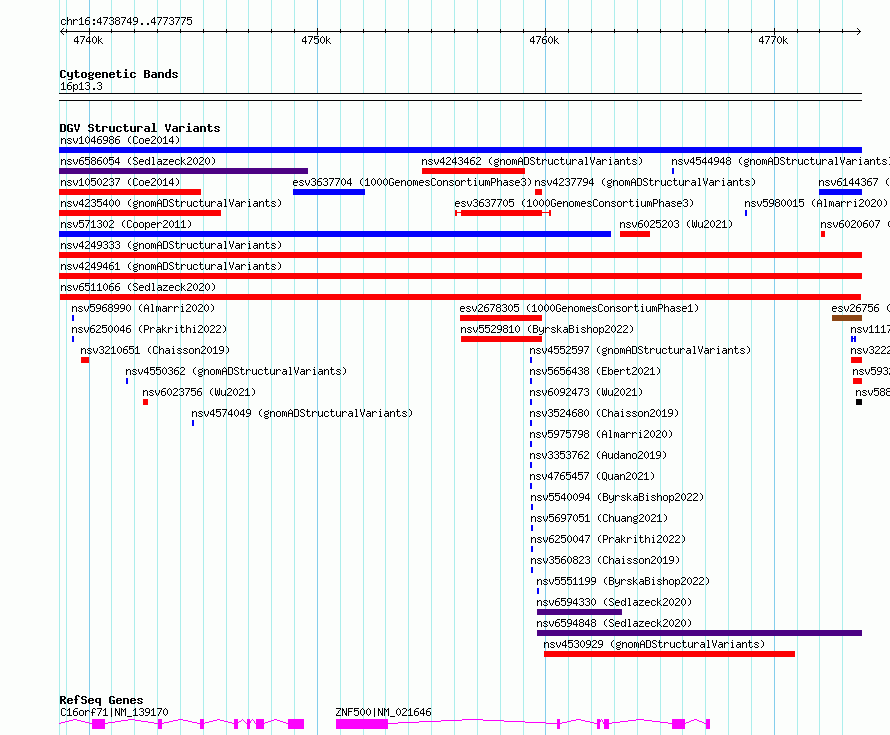Select the nsv6586054 (Sedlazeck2020) purple bar
The height and width of the screenshot is (735, 890).
click(183, 171)
